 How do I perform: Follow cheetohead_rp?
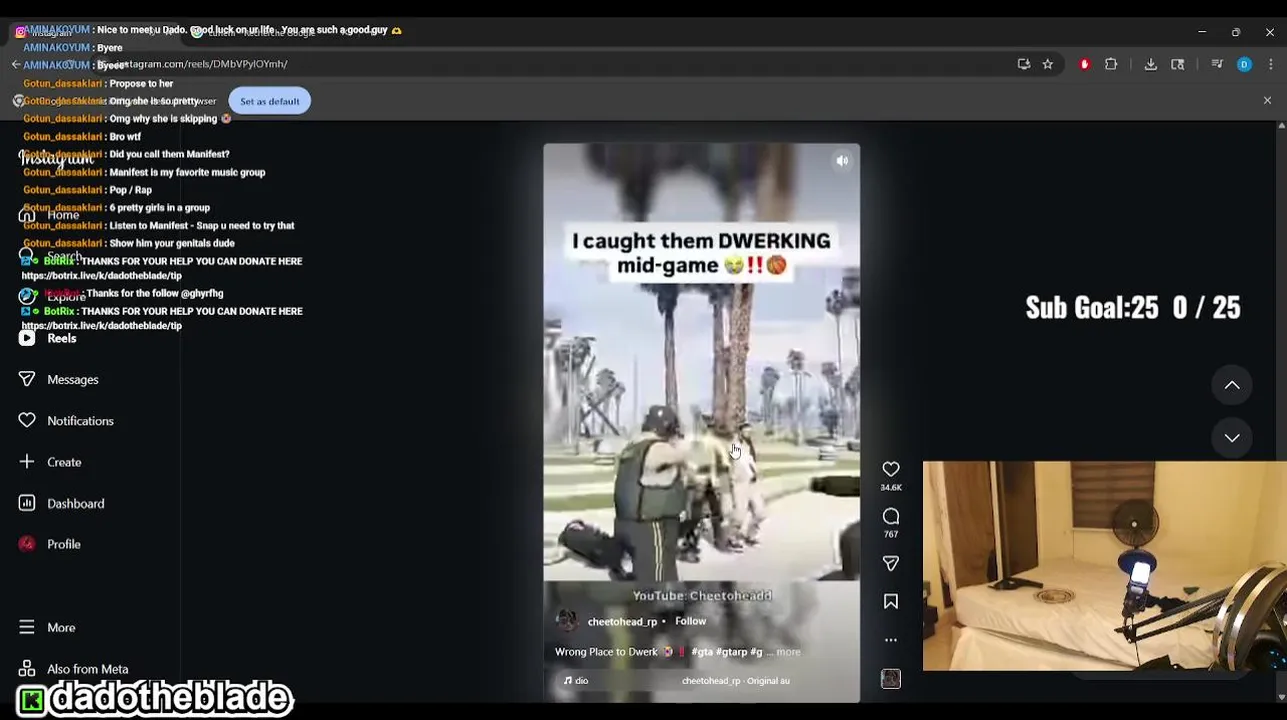[x=690, y=621]
